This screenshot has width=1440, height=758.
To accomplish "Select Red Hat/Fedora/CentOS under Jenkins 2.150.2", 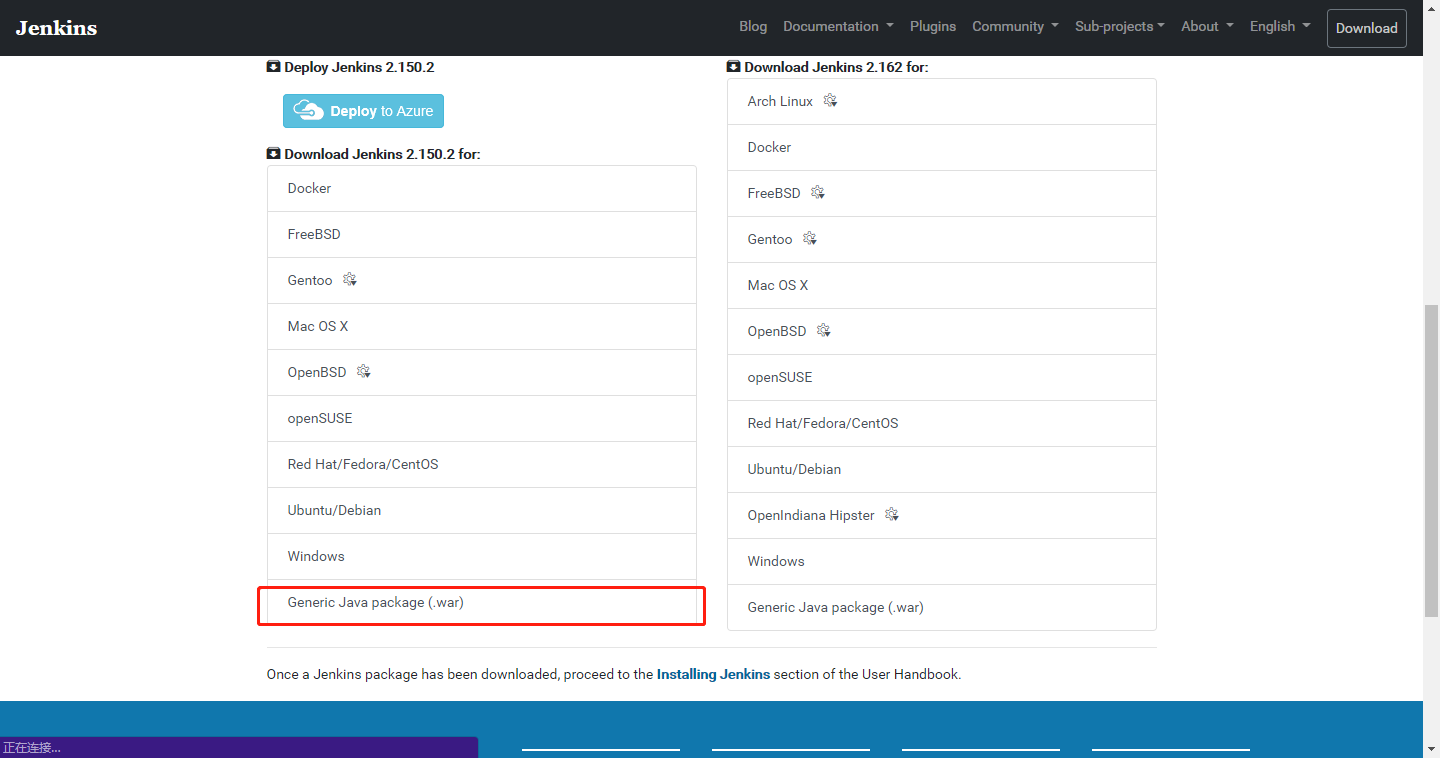I will 482,464.
